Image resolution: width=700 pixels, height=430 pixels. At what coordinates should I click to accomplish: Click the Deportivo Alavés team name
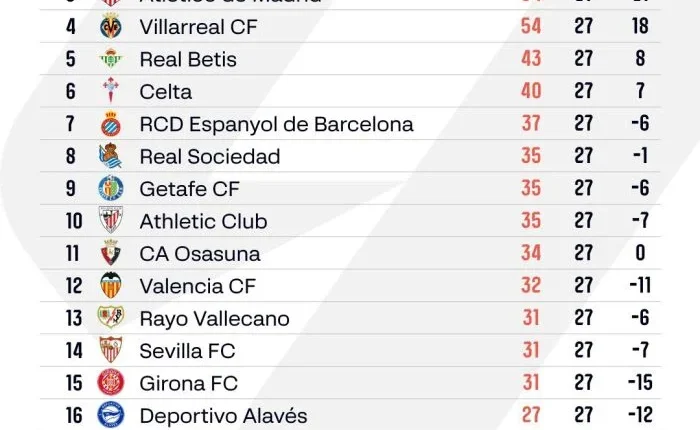[x=223, y=414]
